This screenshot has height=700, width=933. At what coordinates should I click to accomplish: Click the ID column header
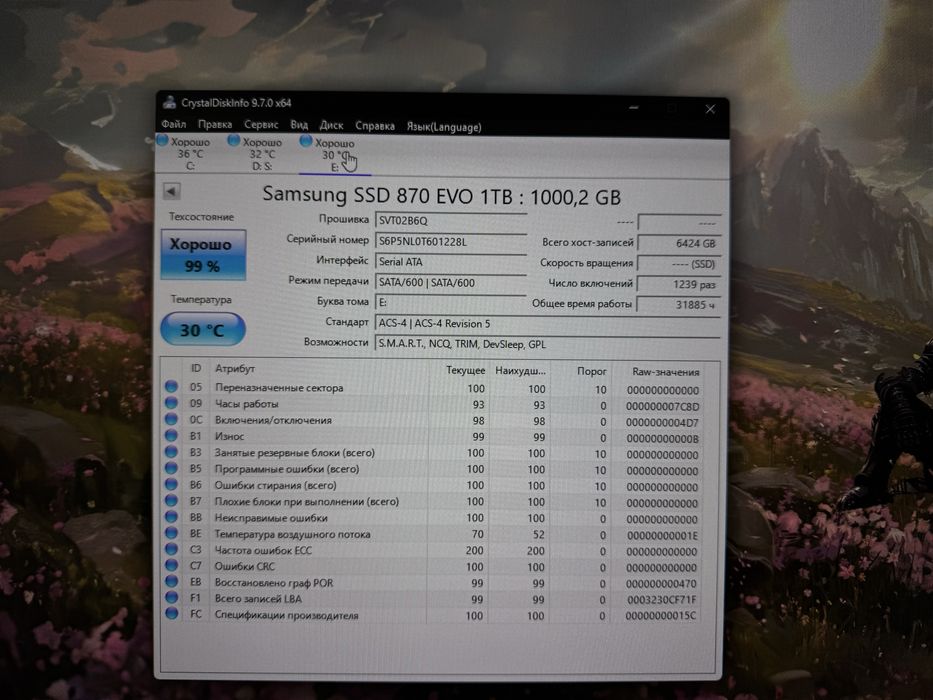pyautogui.click(x=196, y=368)
